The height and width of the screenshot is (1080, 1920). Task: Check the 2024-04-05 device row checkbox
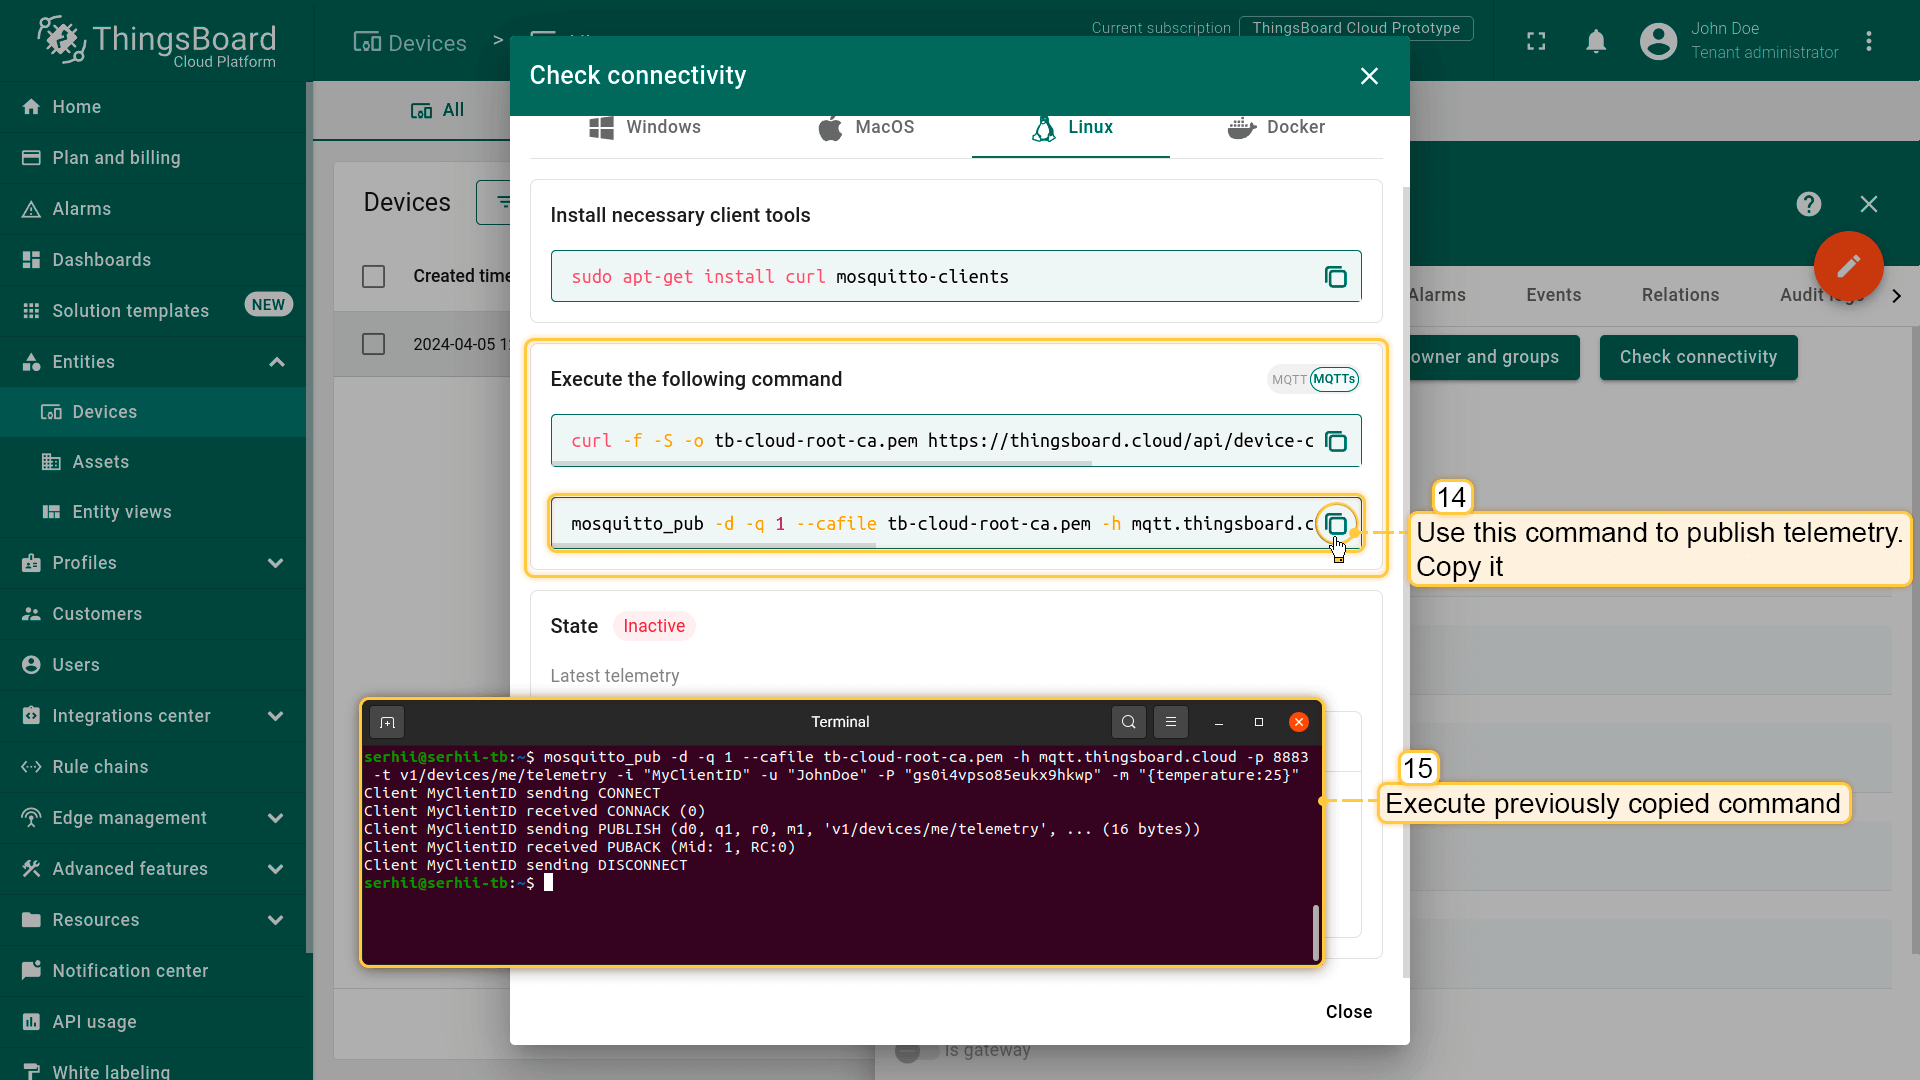[x=373, y=344]
